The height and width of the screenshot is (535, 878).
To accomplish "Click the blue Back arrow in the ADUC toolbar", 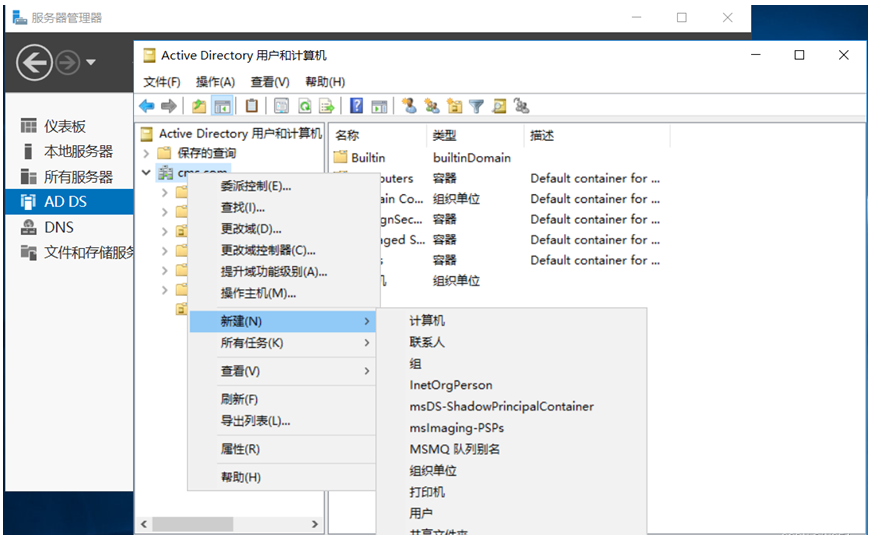I will [x=147, y=106].
